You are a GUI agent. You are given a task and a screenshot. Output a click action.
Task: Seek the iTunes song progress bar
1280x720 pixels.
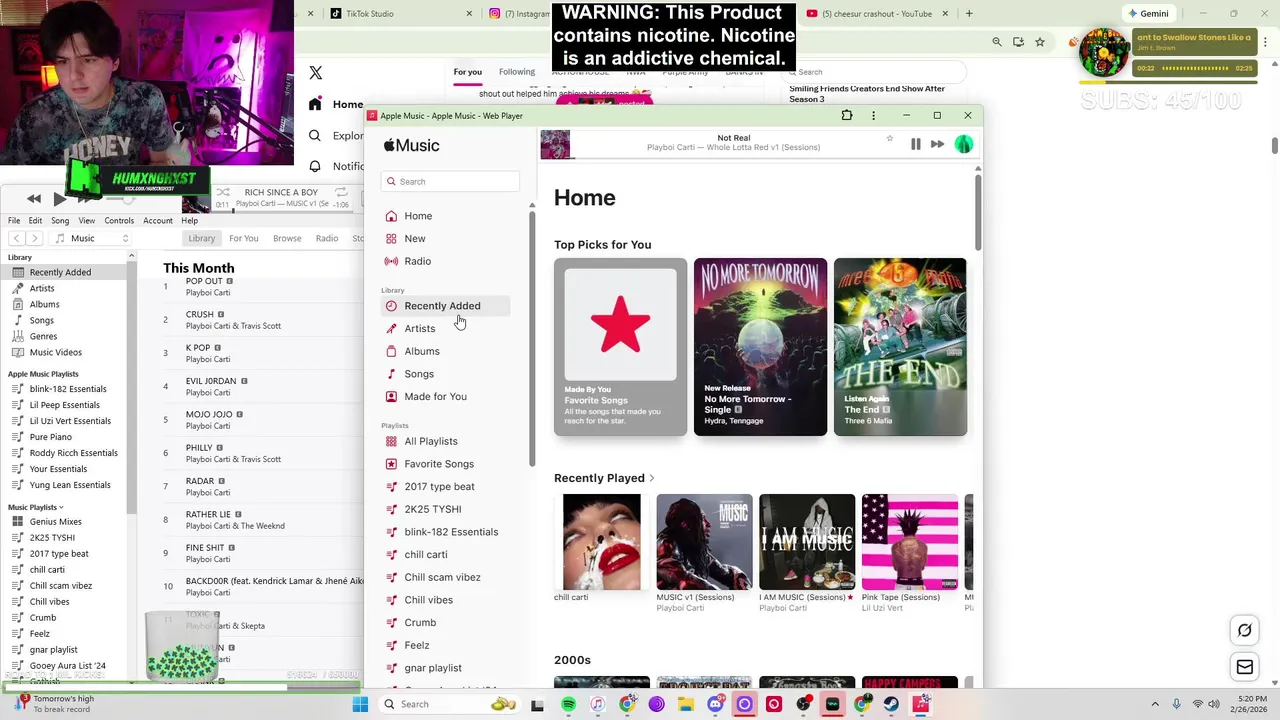tap(280, 210)
